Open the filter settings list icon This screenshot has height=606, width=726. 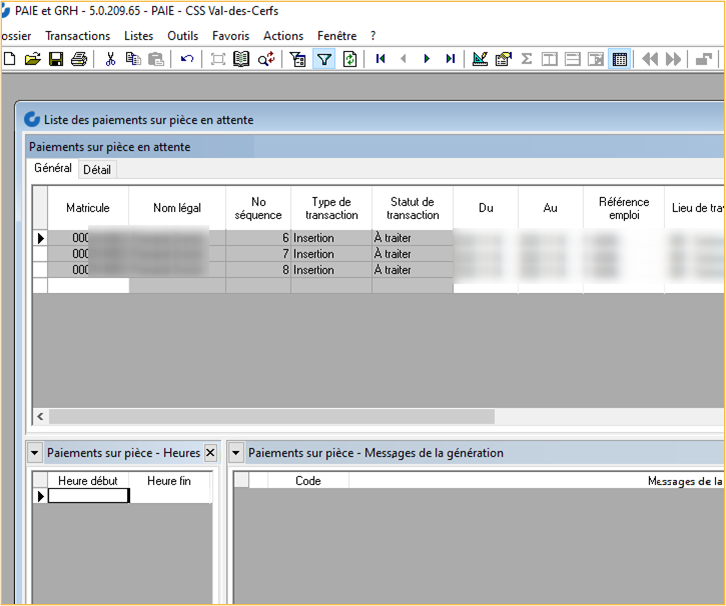pos(298,59)
